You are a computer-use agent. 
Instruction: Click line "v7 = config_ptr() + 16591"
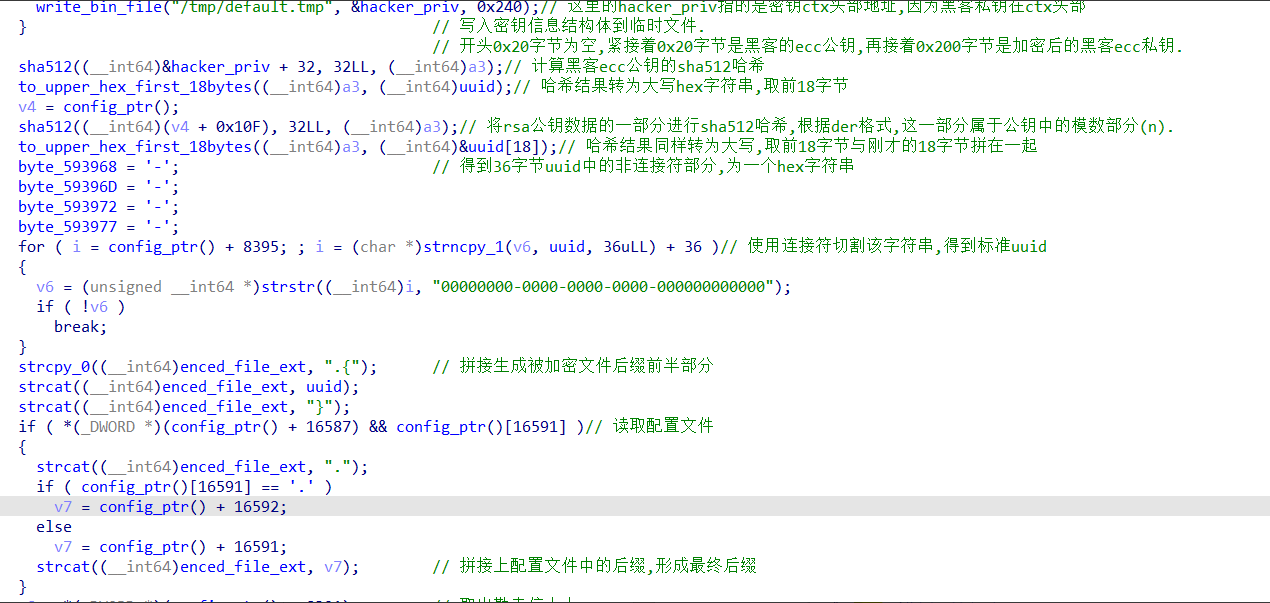point(170,547)
